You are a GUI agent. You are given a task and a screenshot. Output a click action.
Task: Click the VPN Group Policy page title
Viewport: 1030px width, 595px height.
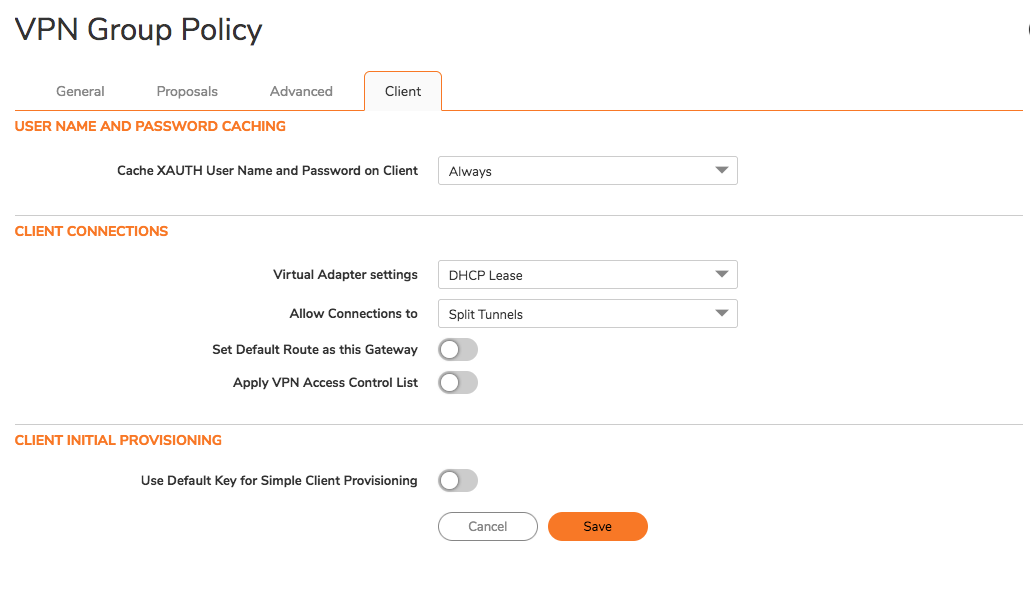point(137,29)
